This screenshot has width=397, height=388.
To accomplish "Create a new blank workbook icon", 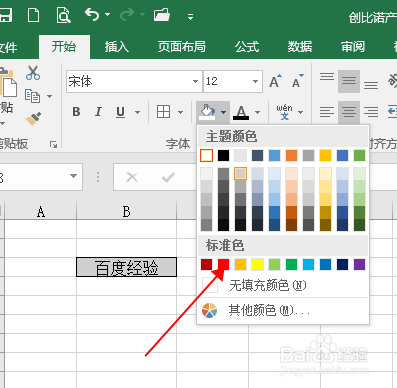I will [x=33, y=15].
